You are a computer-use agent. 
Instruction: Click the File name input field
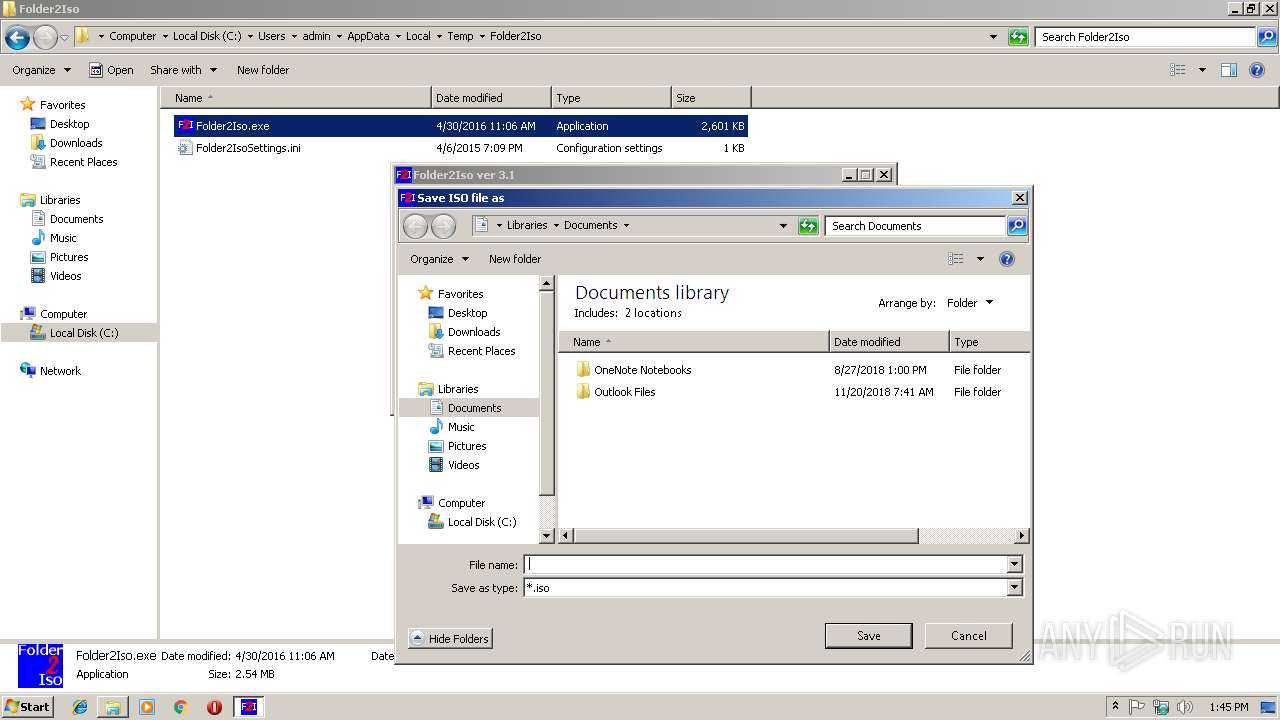coord(765,564)
